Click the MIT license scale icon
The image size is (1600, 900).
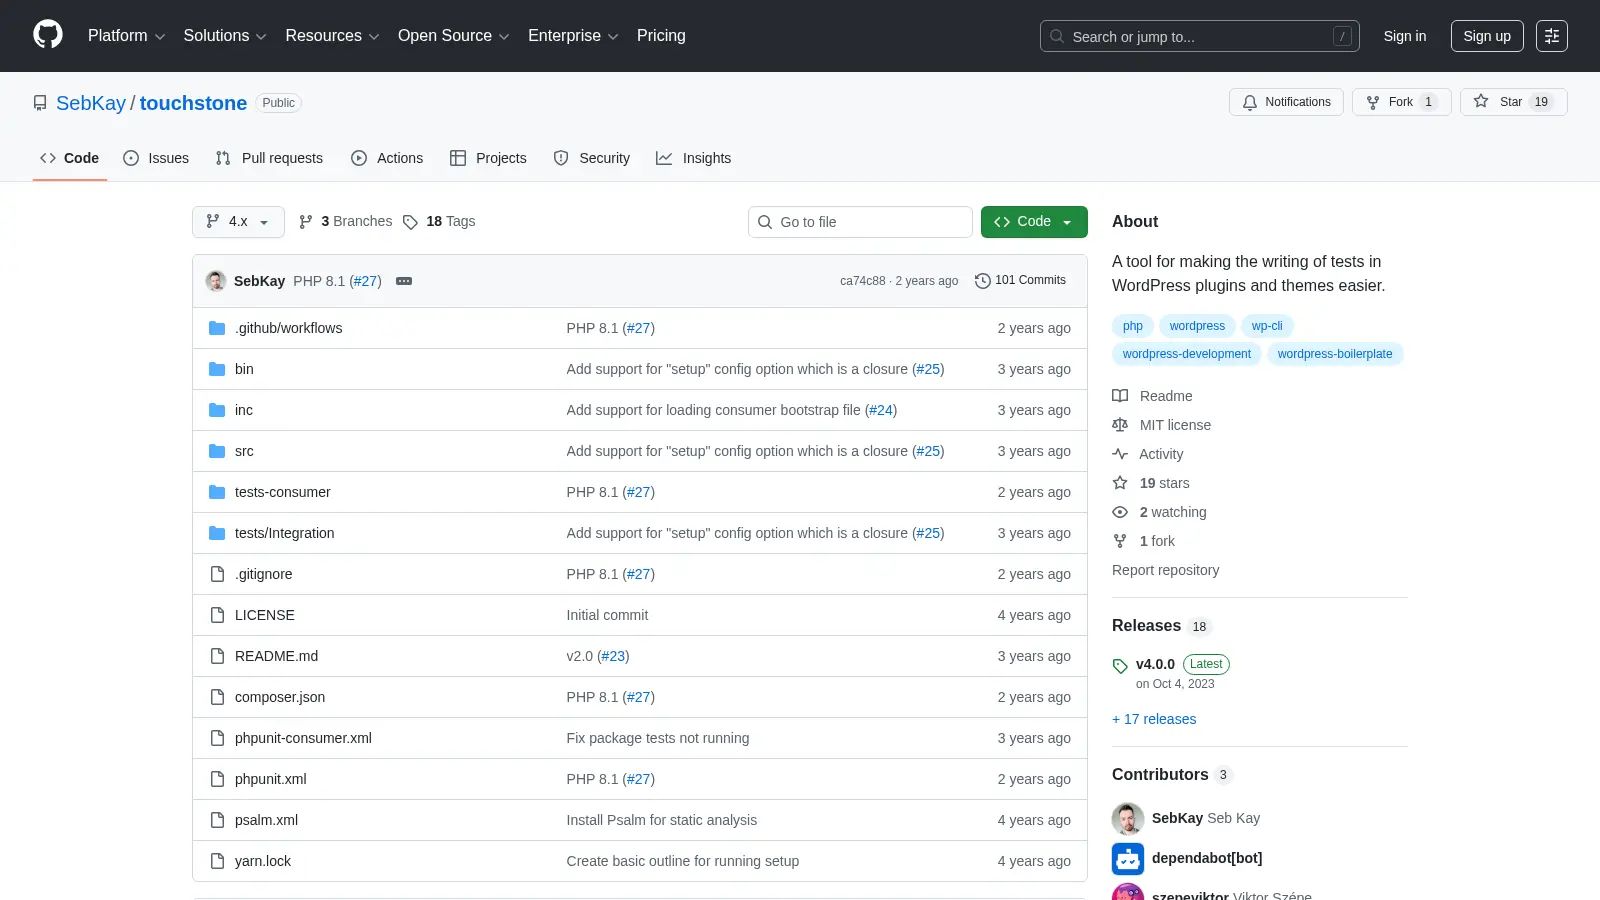pos(1120,425)
